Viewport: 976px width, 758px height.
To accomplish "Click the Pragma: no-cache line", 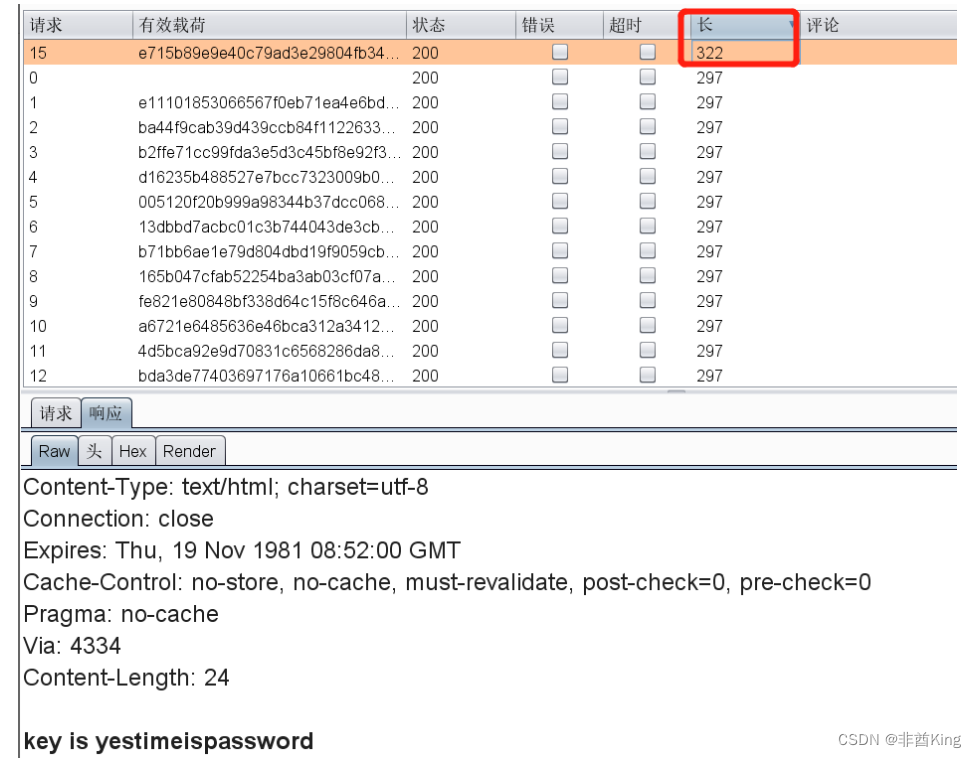I will (121, 614).
